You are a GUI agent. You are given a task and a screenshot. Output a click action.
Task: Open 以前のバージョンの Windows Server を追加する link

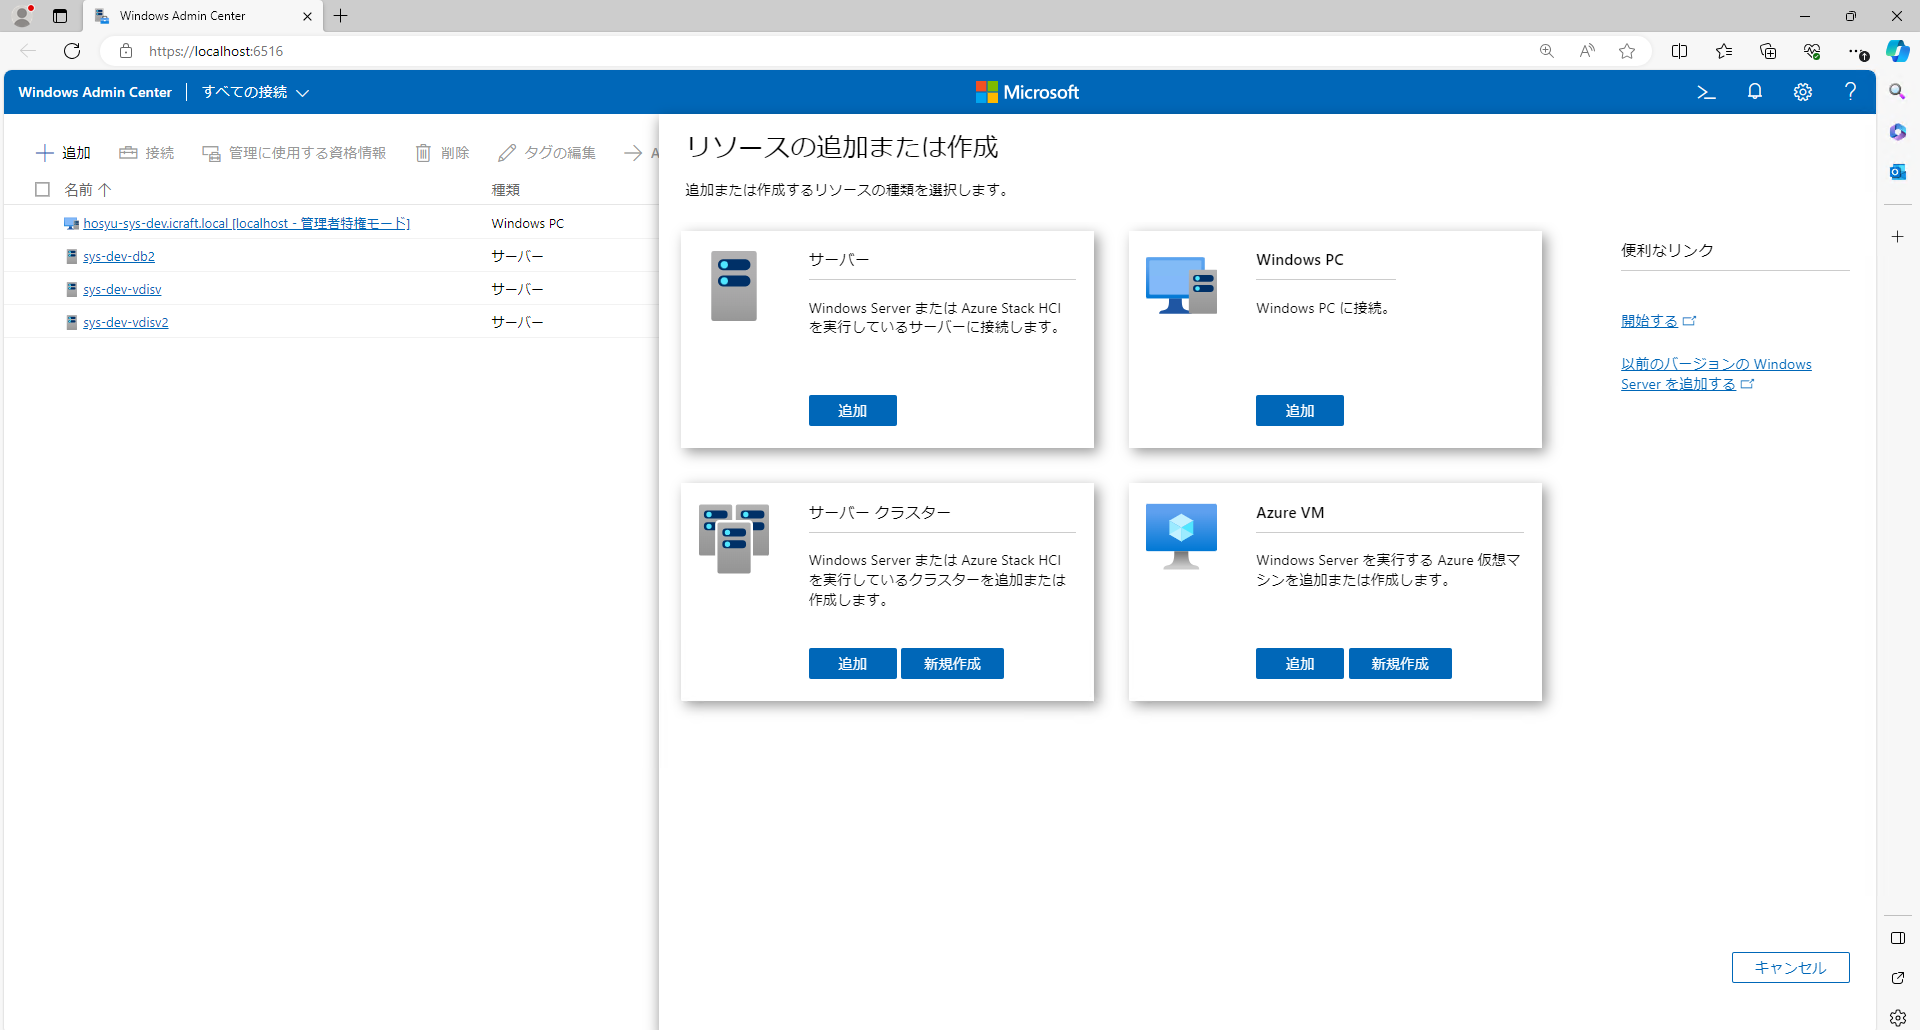pyautogui.click(x=1716, y=374)
